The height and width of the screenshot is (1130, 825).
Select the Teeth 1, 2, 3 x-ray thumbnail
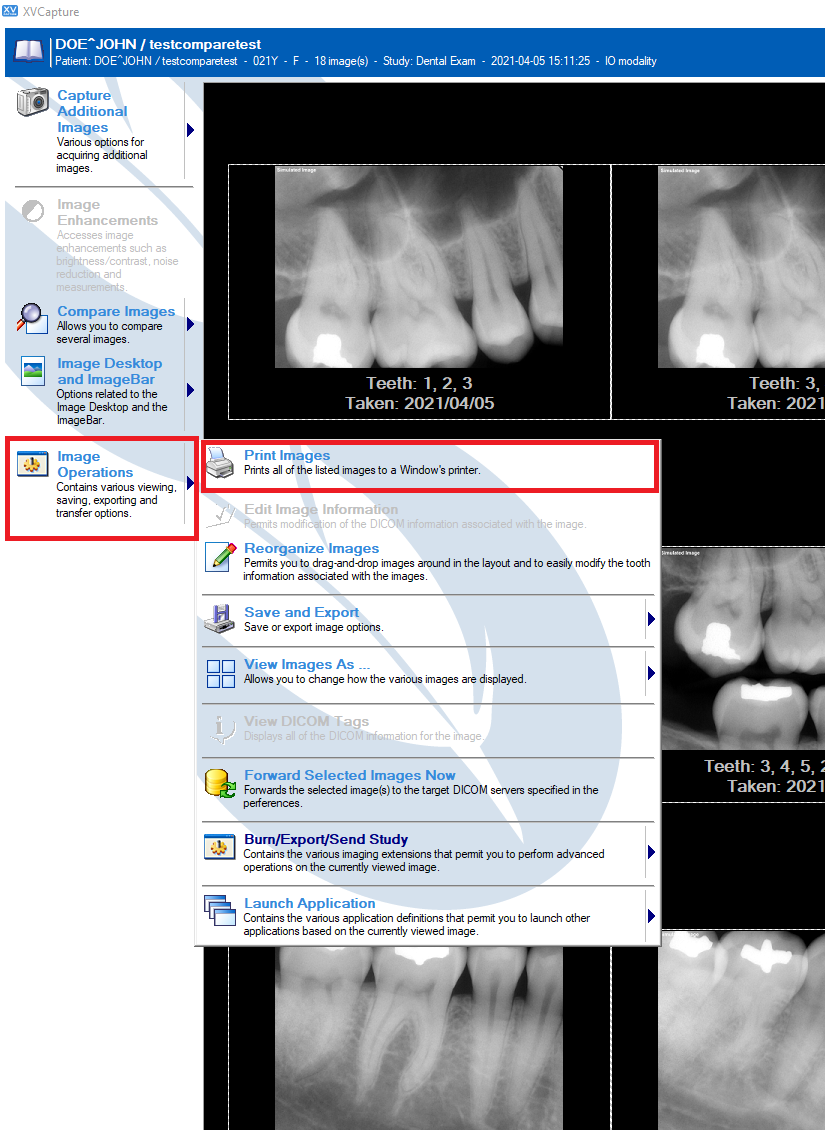click(x=419, y=291)
